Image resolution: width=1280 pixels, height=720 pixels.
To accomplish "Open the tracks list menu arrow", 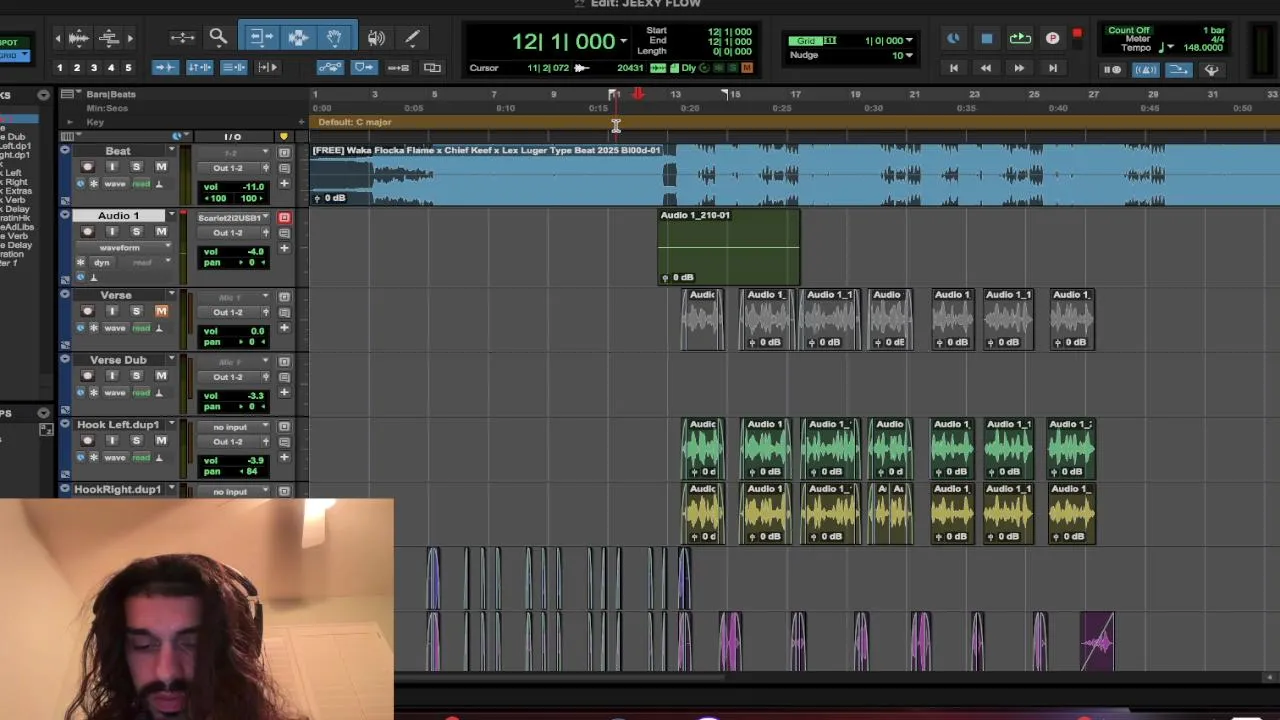I will (x=43, y=95).
